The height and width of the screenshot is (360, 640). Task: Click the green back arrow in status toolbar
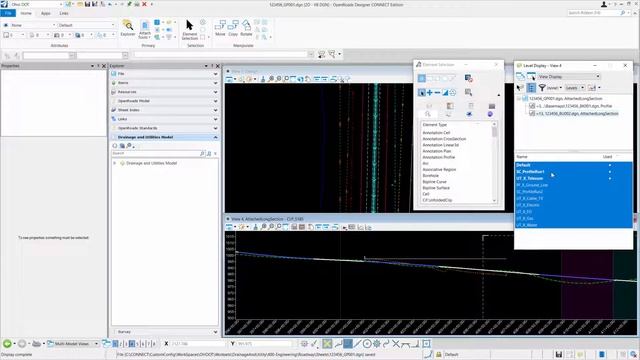point(7,344)
